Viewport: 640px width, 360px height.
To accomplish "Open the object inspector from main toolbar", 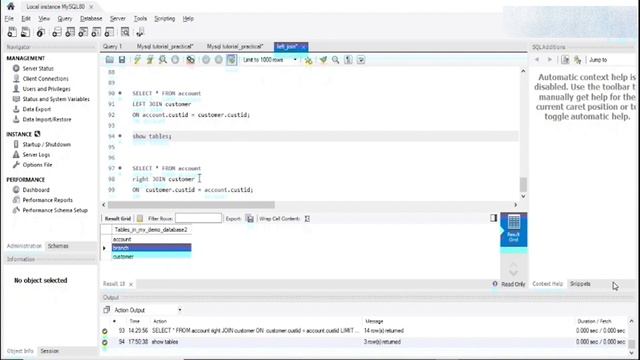I will tap(40, 32).
